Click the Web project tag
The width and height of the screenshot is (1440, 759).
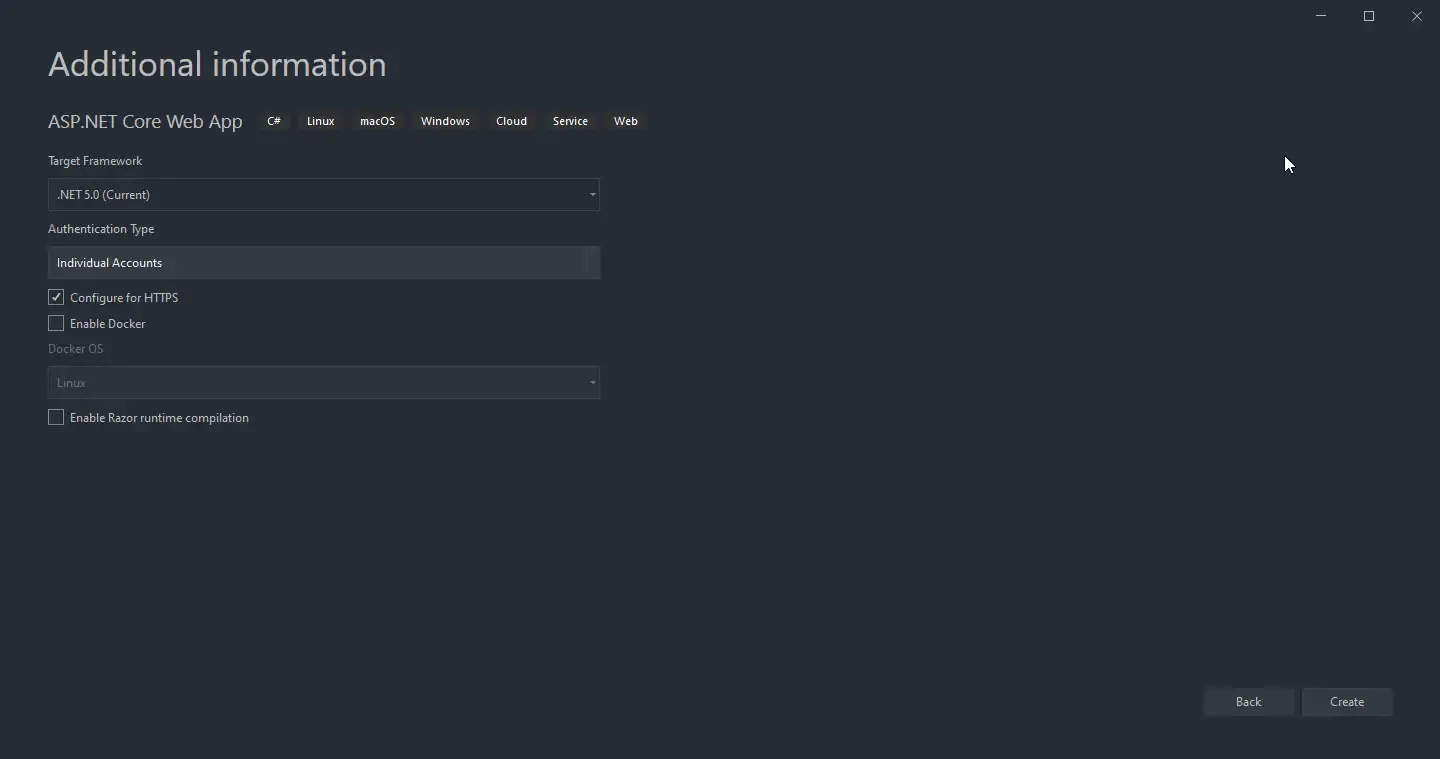click(x=626, y=121)
